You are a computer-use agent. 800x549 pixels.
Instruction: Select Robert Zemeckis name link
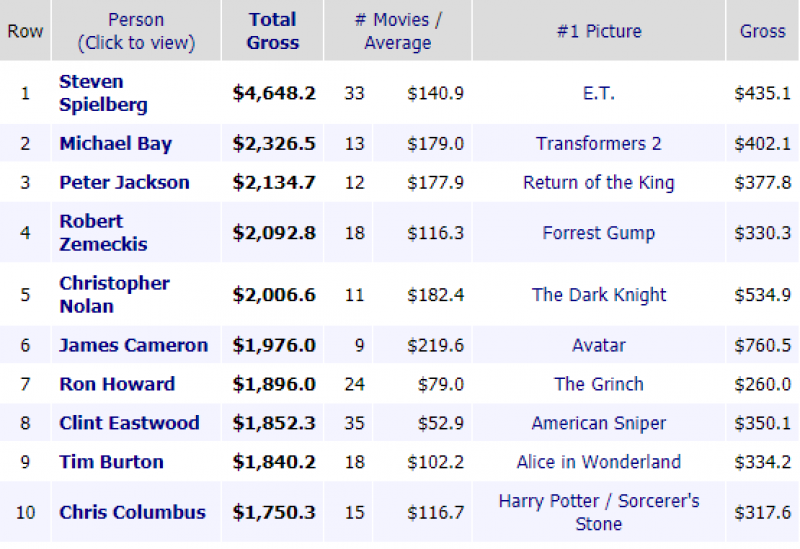click(x=103, y=233)
